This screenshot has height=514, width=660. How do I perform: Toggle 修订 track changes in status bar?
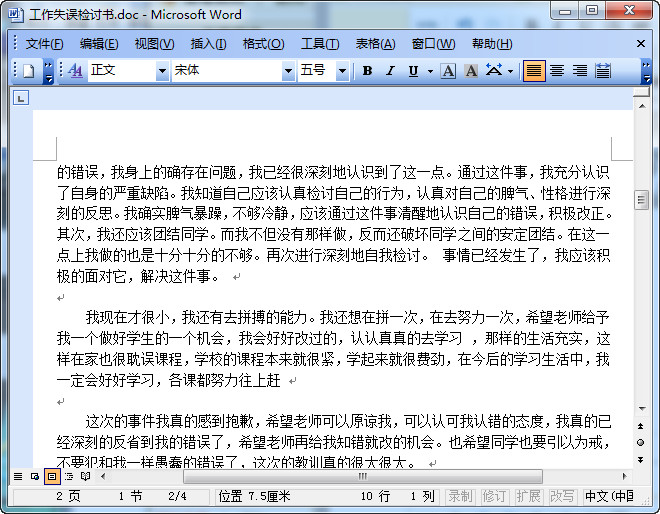(x=494, y=496)
